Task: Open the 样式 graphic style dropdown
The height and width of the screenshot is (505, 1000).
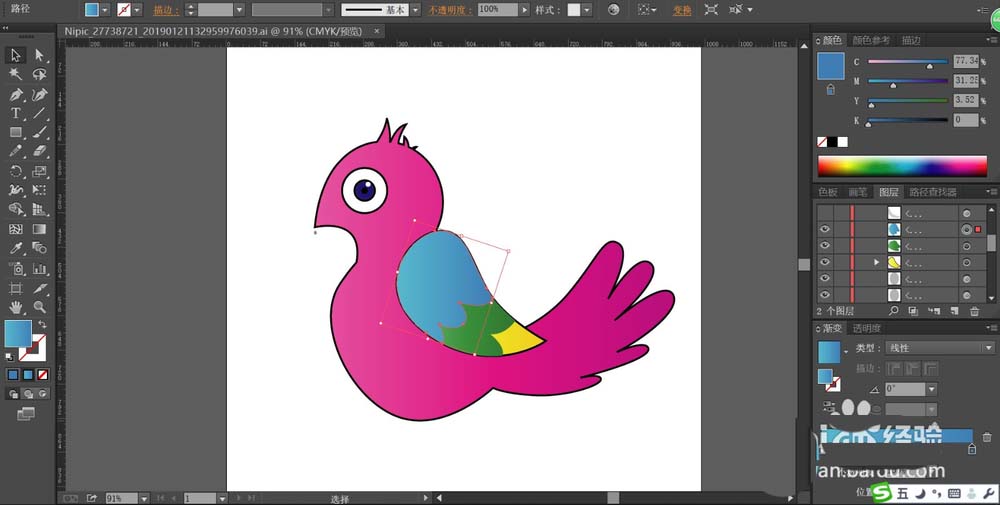Action: pos(587,10)
